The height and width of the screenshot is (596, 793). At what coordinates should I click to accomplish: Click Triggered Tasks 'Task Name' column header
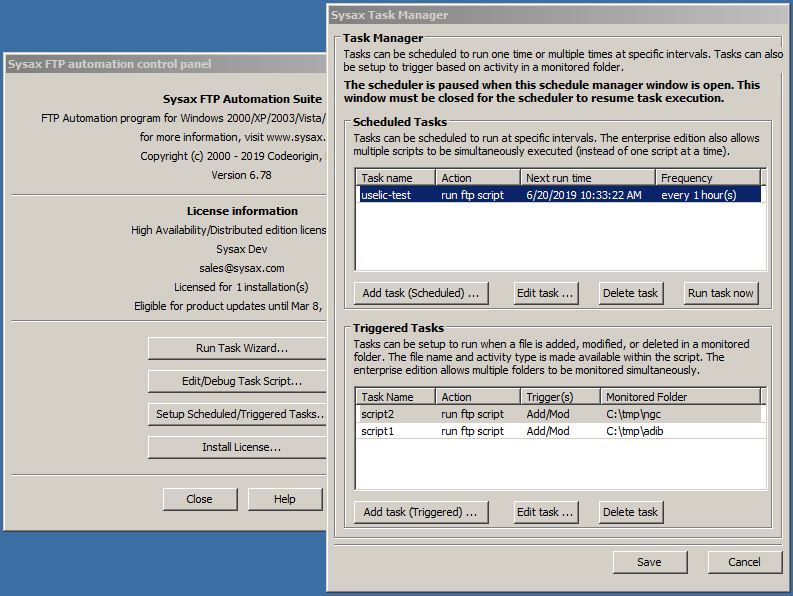(395, 397)
